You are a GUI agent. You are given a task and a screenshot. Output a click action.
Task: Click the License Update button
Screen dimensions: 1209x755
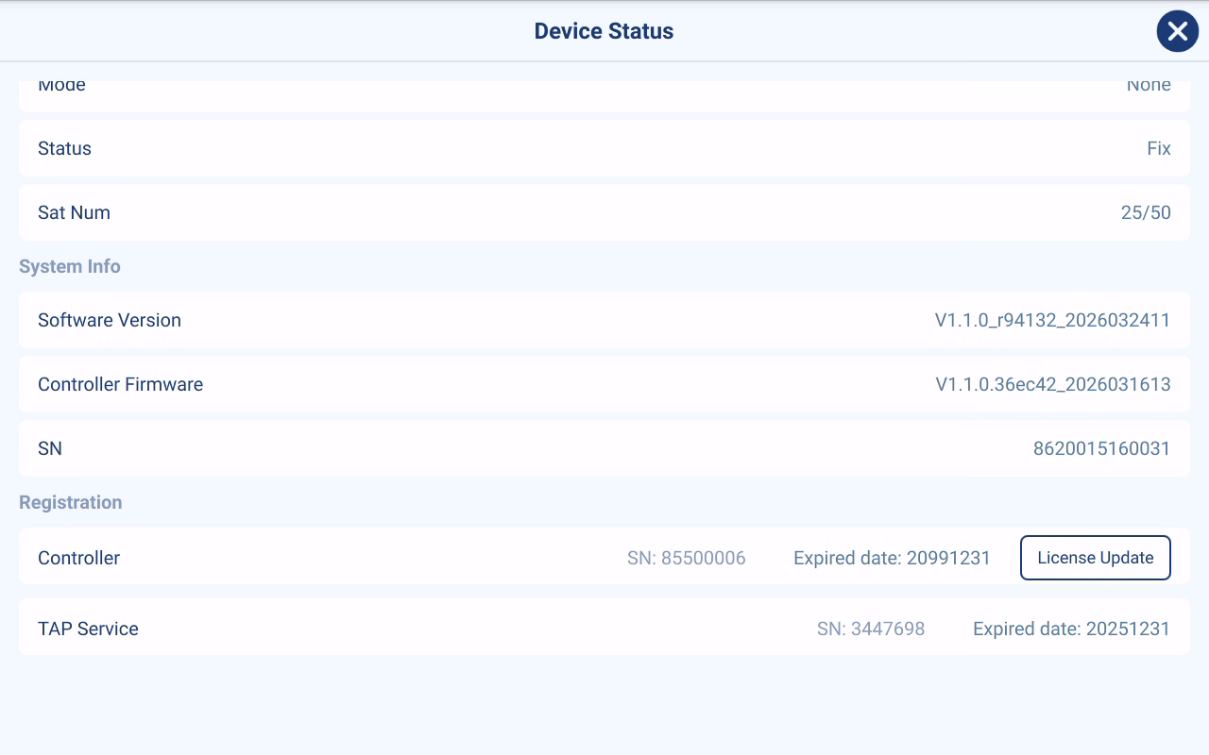pyautogui.click(x=1095, y=558)
